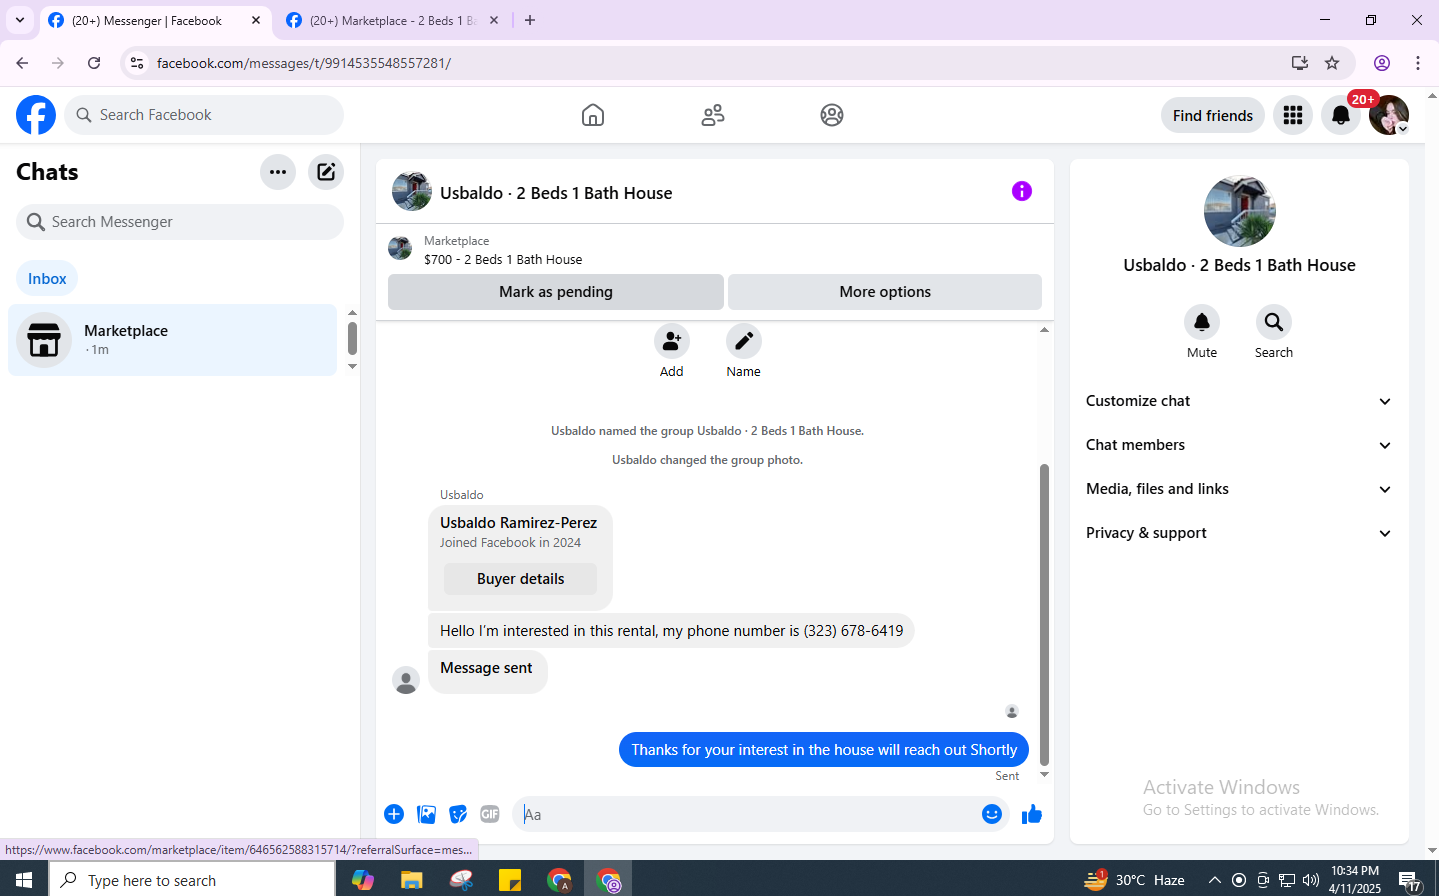The height and width of the screenshot is (896, 1439).
Task: Click the Windows taskbar search box
Action: (192, 880)
